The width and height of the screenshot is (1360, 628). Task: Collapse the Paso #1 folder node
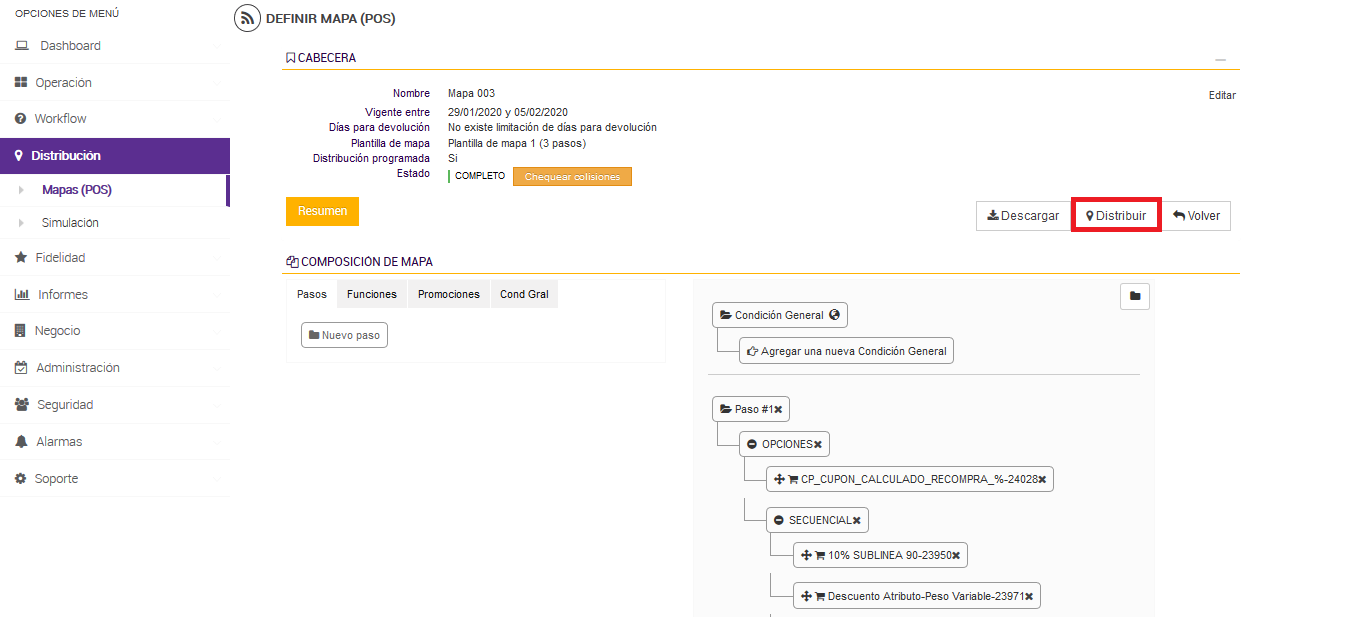point(725,410)
